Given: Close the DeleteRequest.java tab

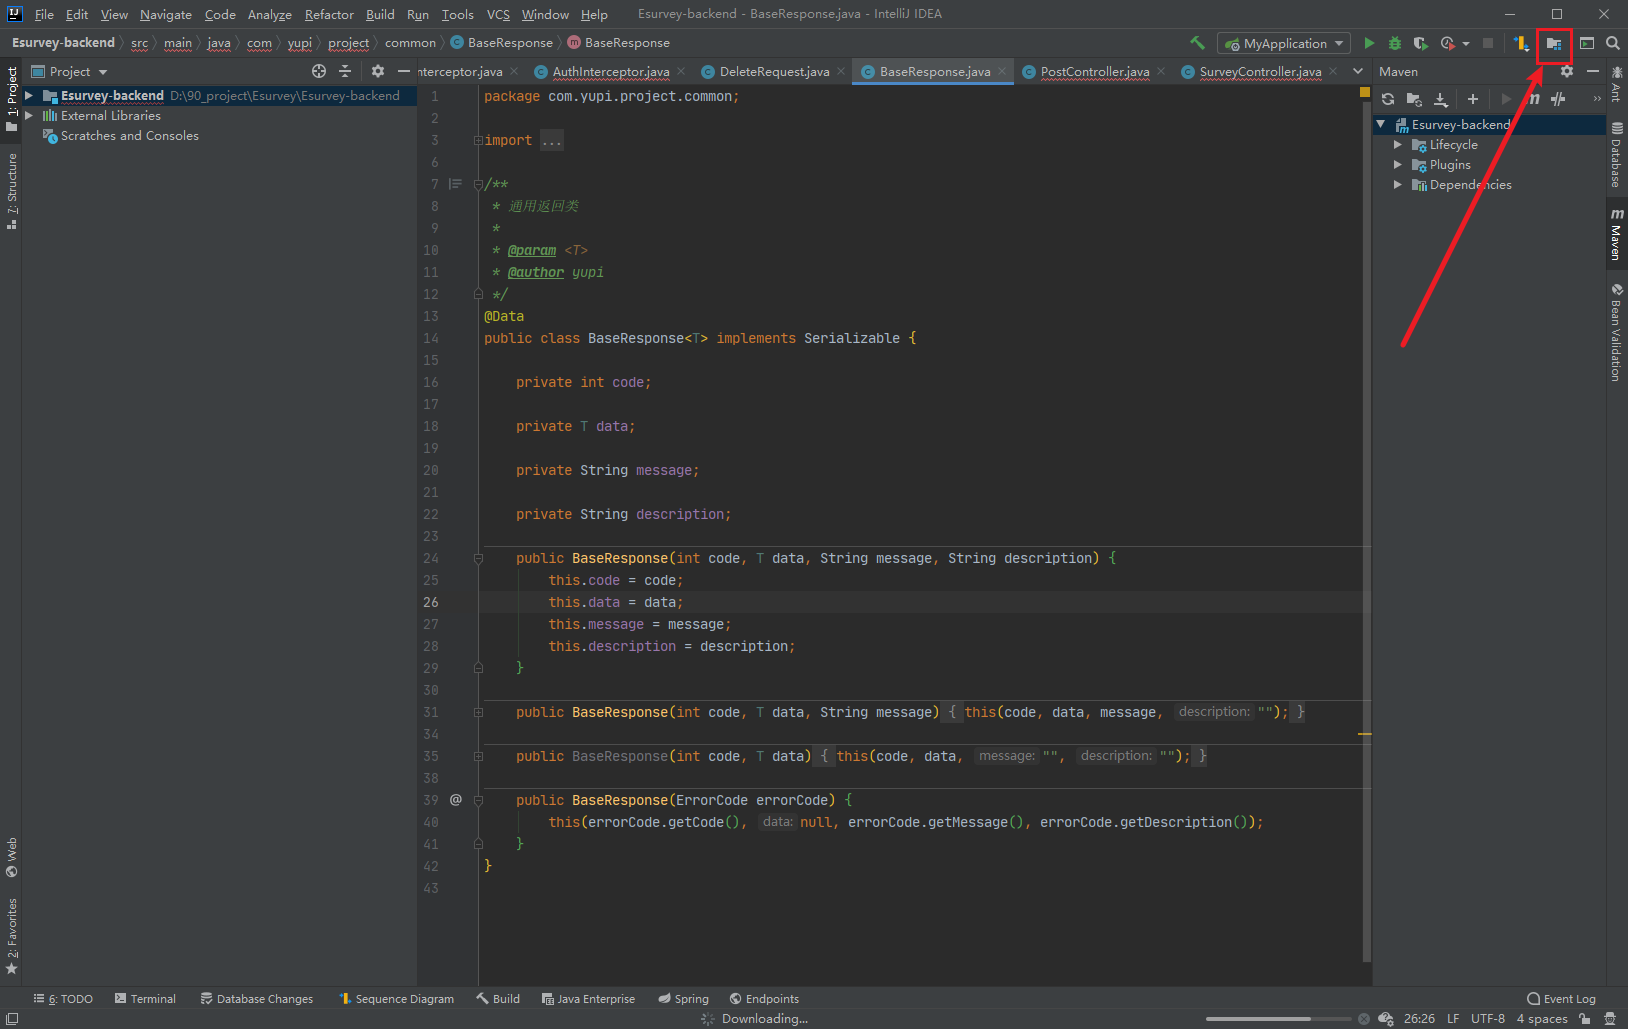Looking at the screenshot, I should (841, 71).
